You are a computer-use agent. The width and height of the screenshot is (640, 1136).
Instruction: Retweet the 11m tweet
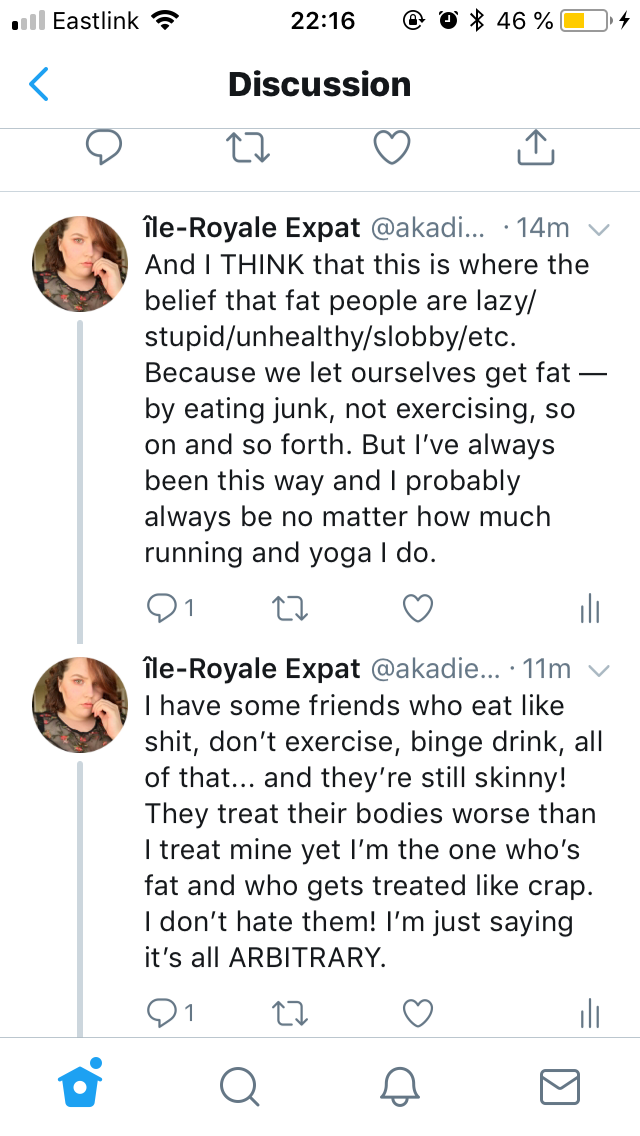(x=290, y=1012)
